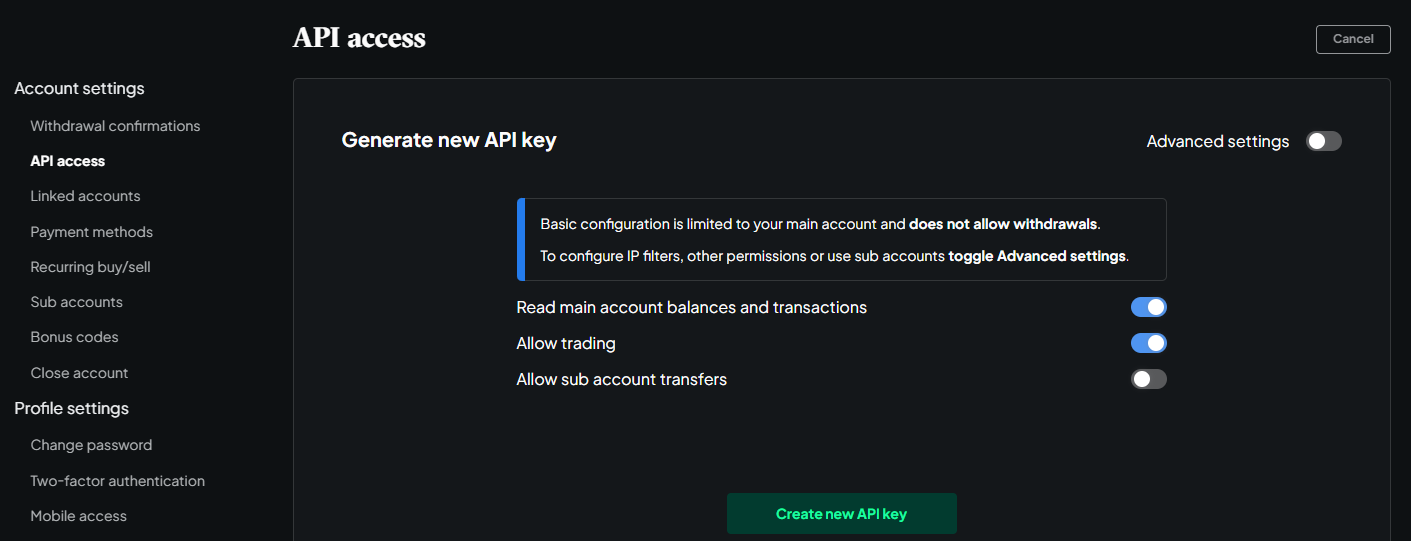Click the Create new API key button
The height and width of the screenshot is (541, 1411).
[841, 514]
